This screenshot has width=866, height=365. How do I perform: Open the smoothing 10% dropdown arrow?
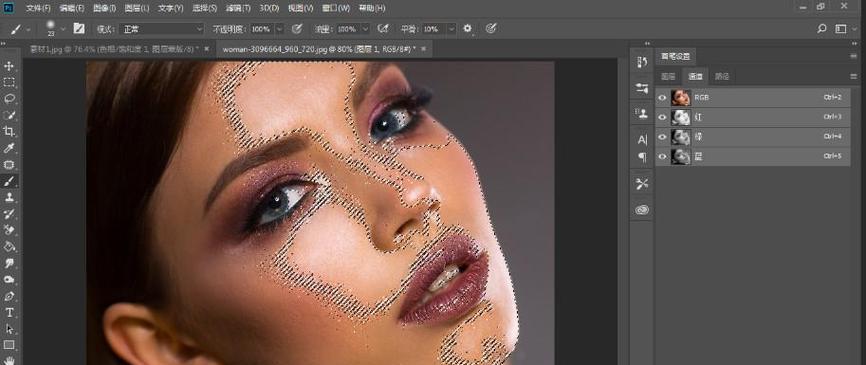coord(451,29)
